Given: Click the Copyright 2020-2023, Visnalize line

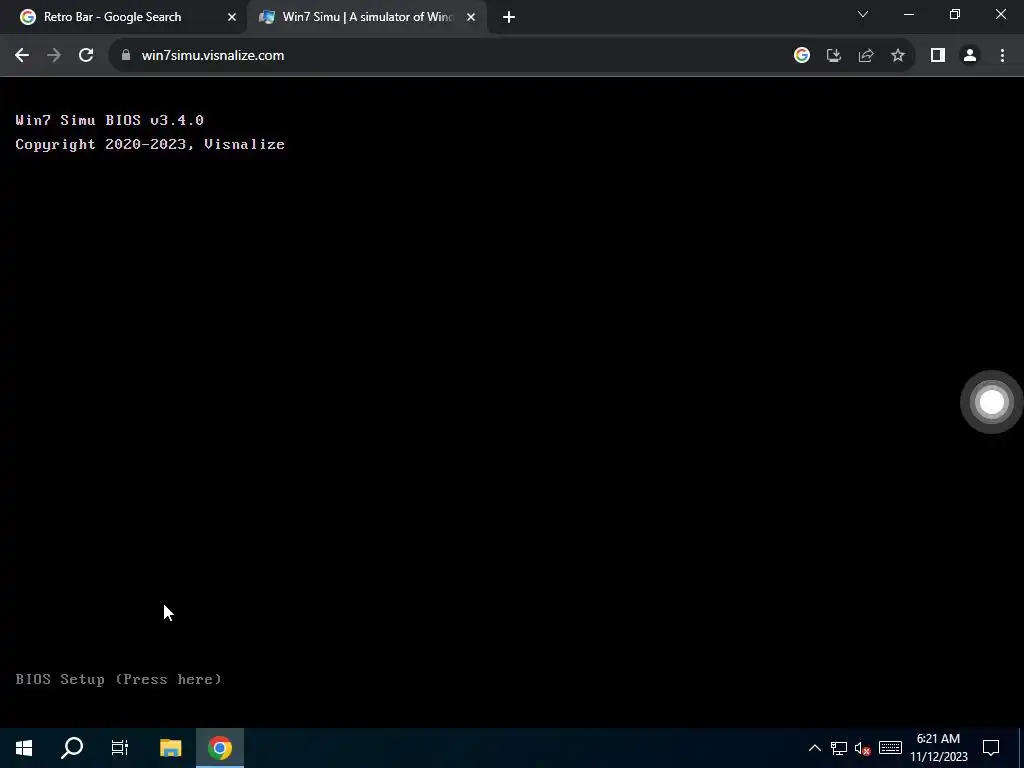Looking at the screenshot, I should coord(150,144).
